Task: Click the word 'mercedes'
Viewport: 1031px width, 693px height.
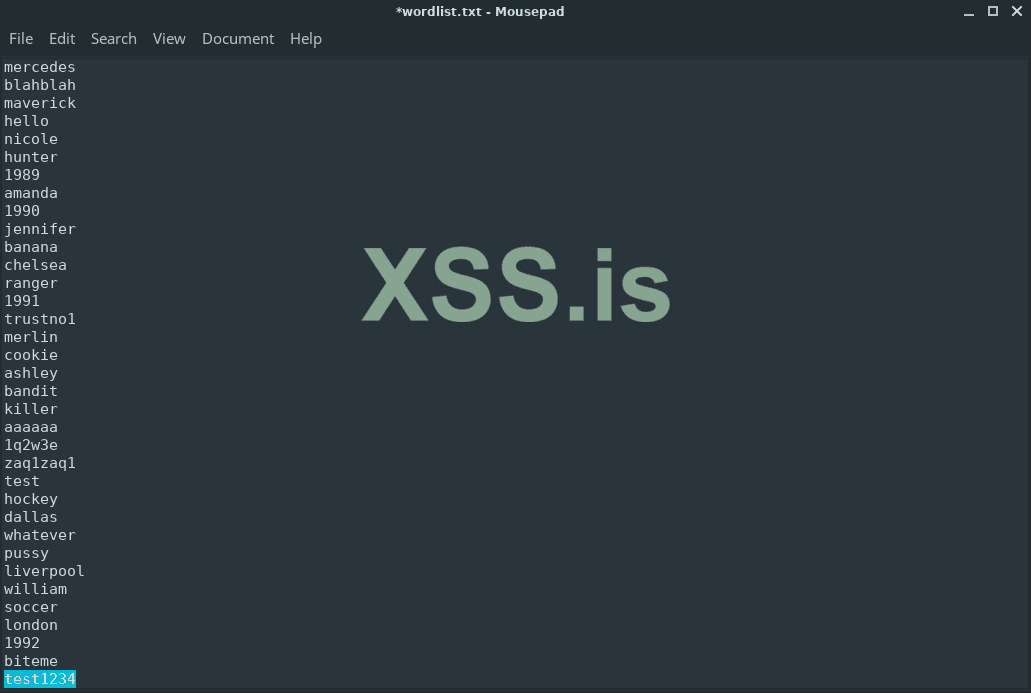Action: coord(39,67)
